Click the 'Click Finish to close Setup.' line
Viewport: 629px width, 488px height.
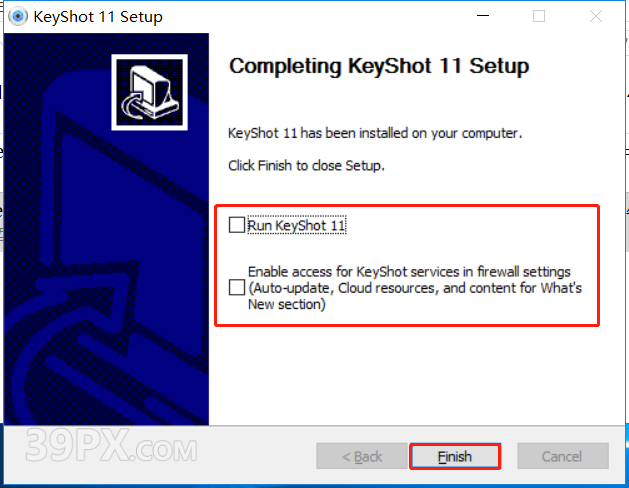coord(306,166)
